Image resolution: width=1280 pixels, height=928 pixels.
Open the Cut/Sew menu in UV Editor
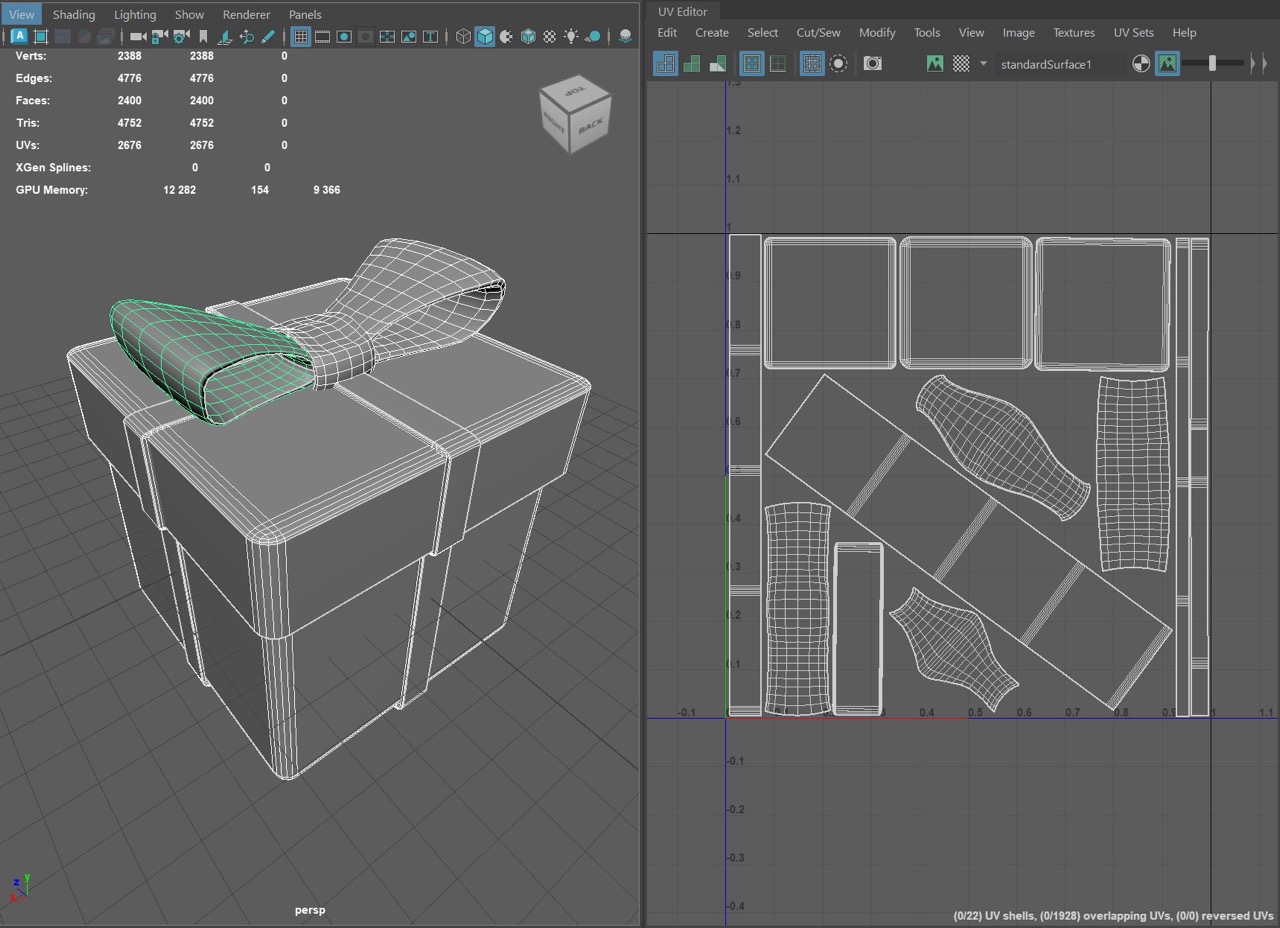[818, 32]
